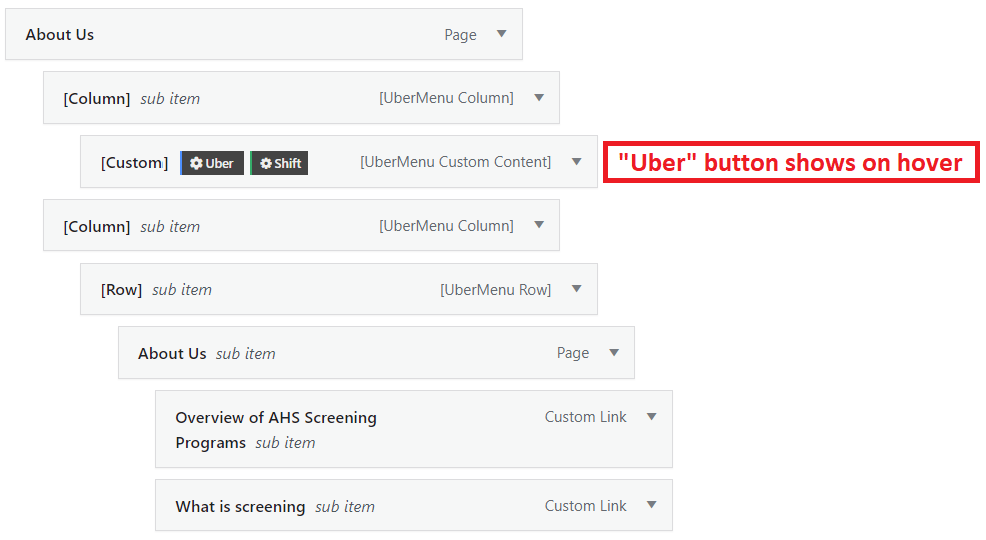Select Overview of AHS Screening Programs item
This screenshot has height=540, width=986.
coord(414,429)
